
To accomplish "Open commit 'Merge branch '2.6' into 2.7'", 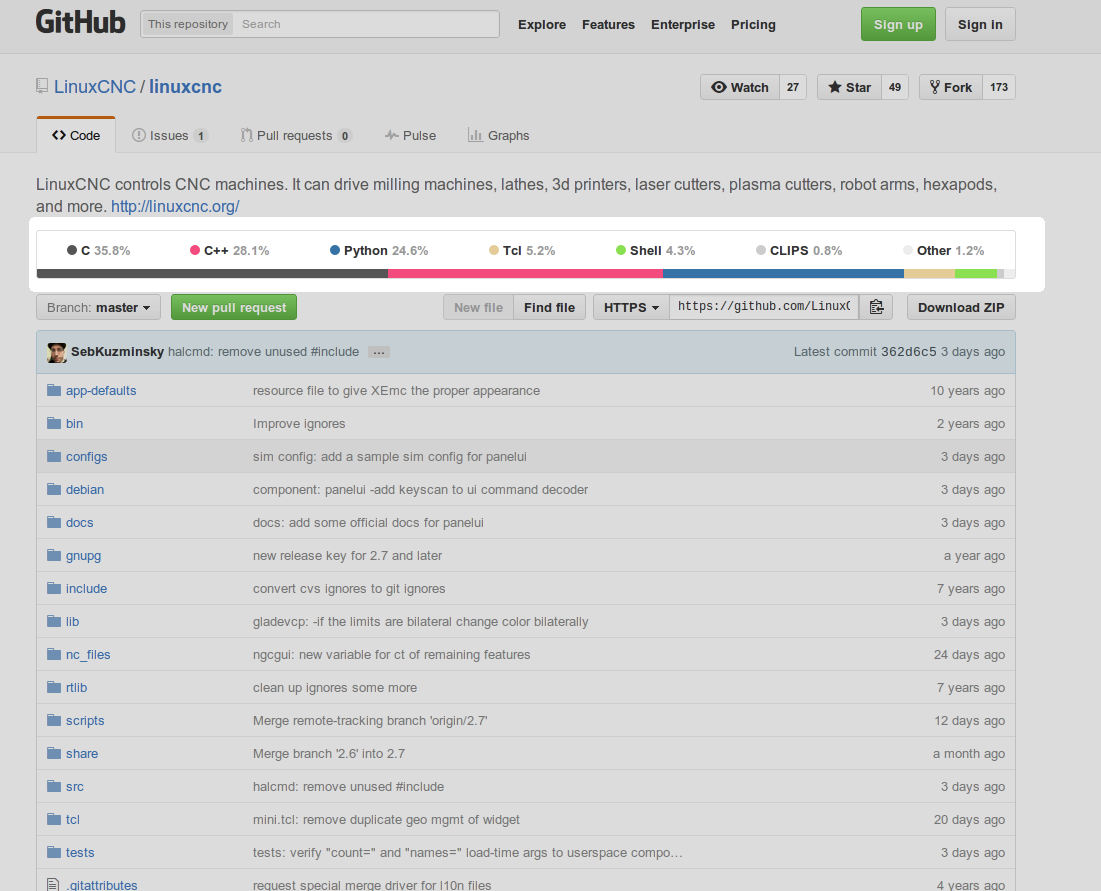I will coord(329,753).
